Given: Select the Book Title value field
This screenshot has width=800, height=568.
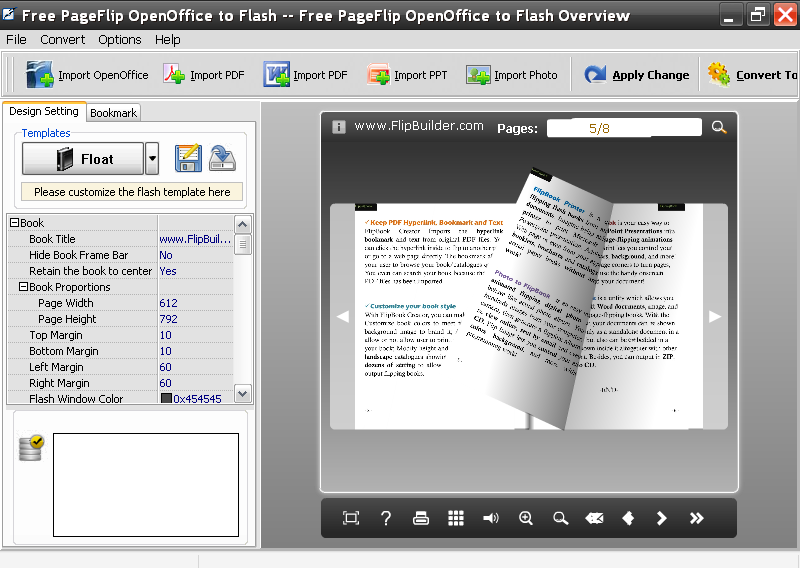Looking at the screenshot, I should tap(195, 239).
